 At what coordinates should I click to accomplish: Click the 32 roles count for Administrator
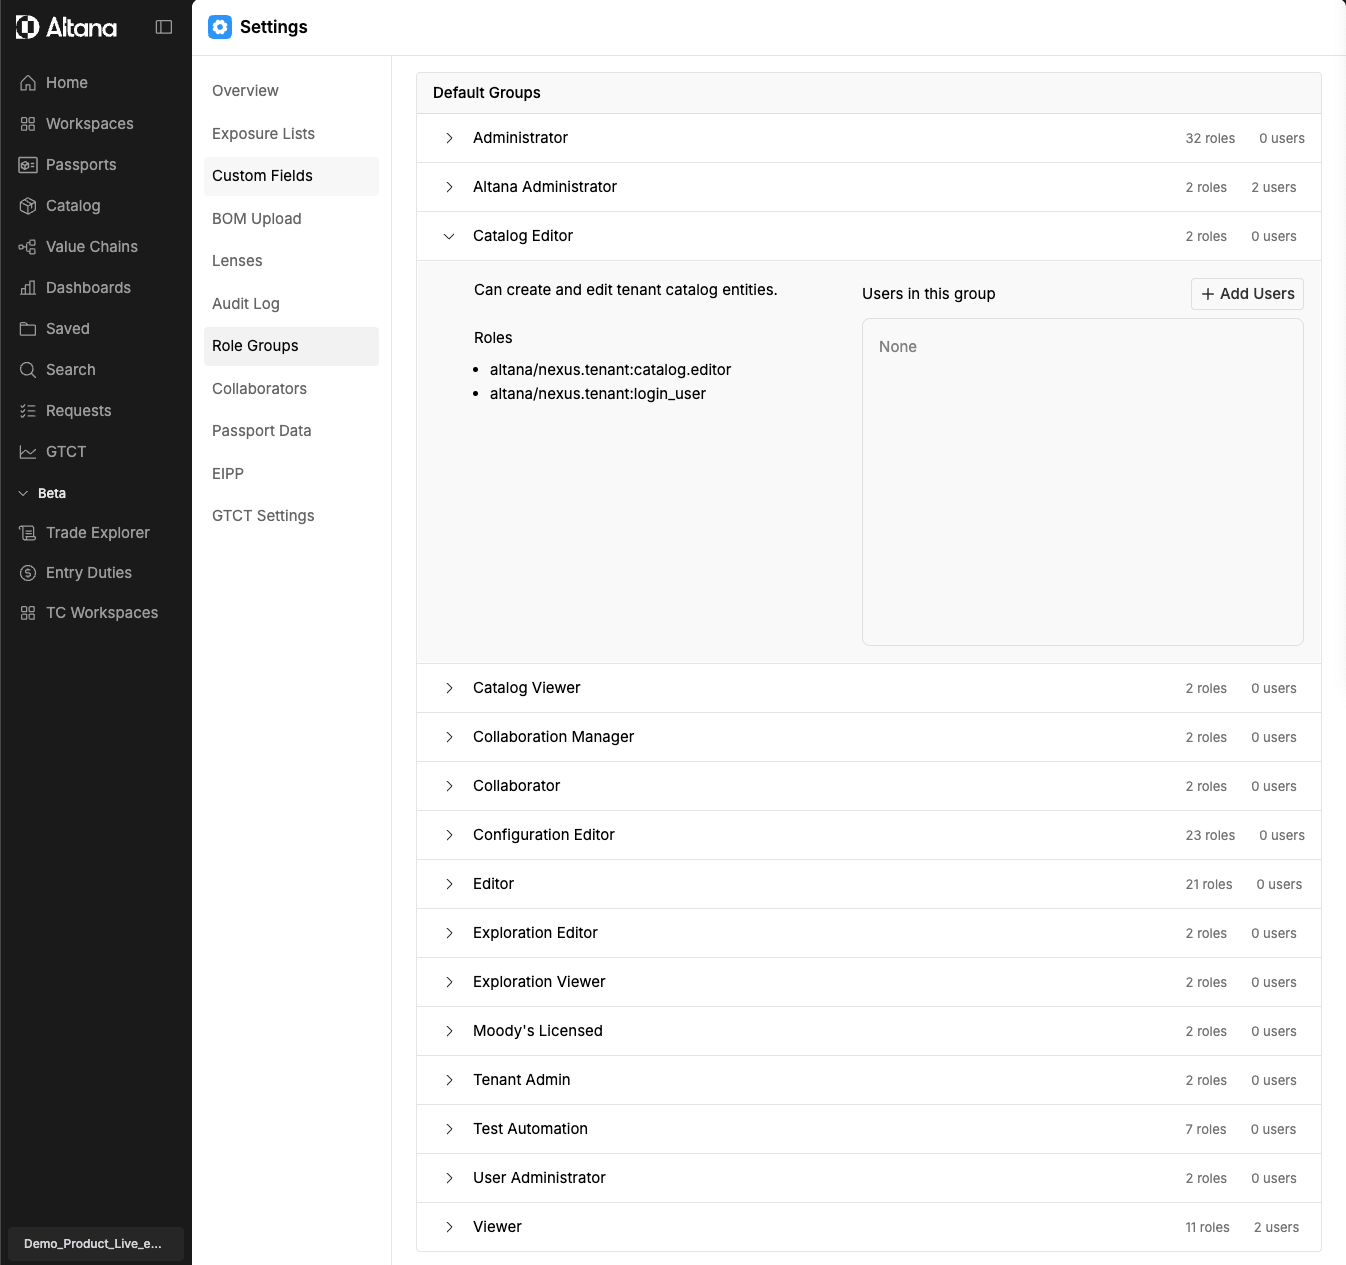click(x=1210, y=139)
